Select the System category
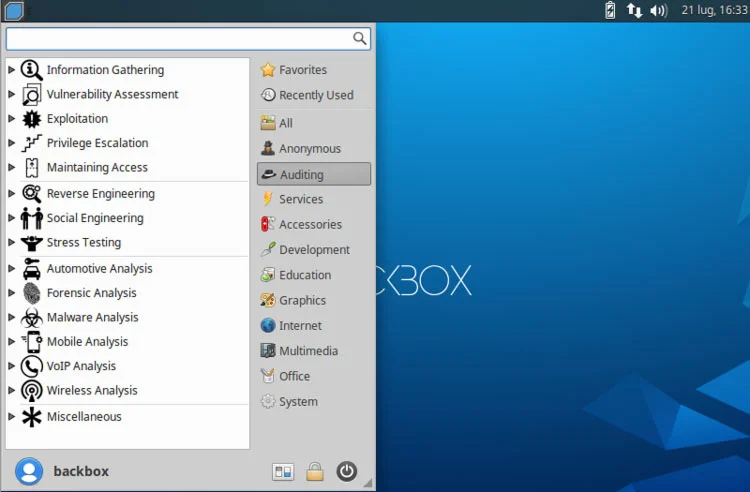 pos(314,402)
